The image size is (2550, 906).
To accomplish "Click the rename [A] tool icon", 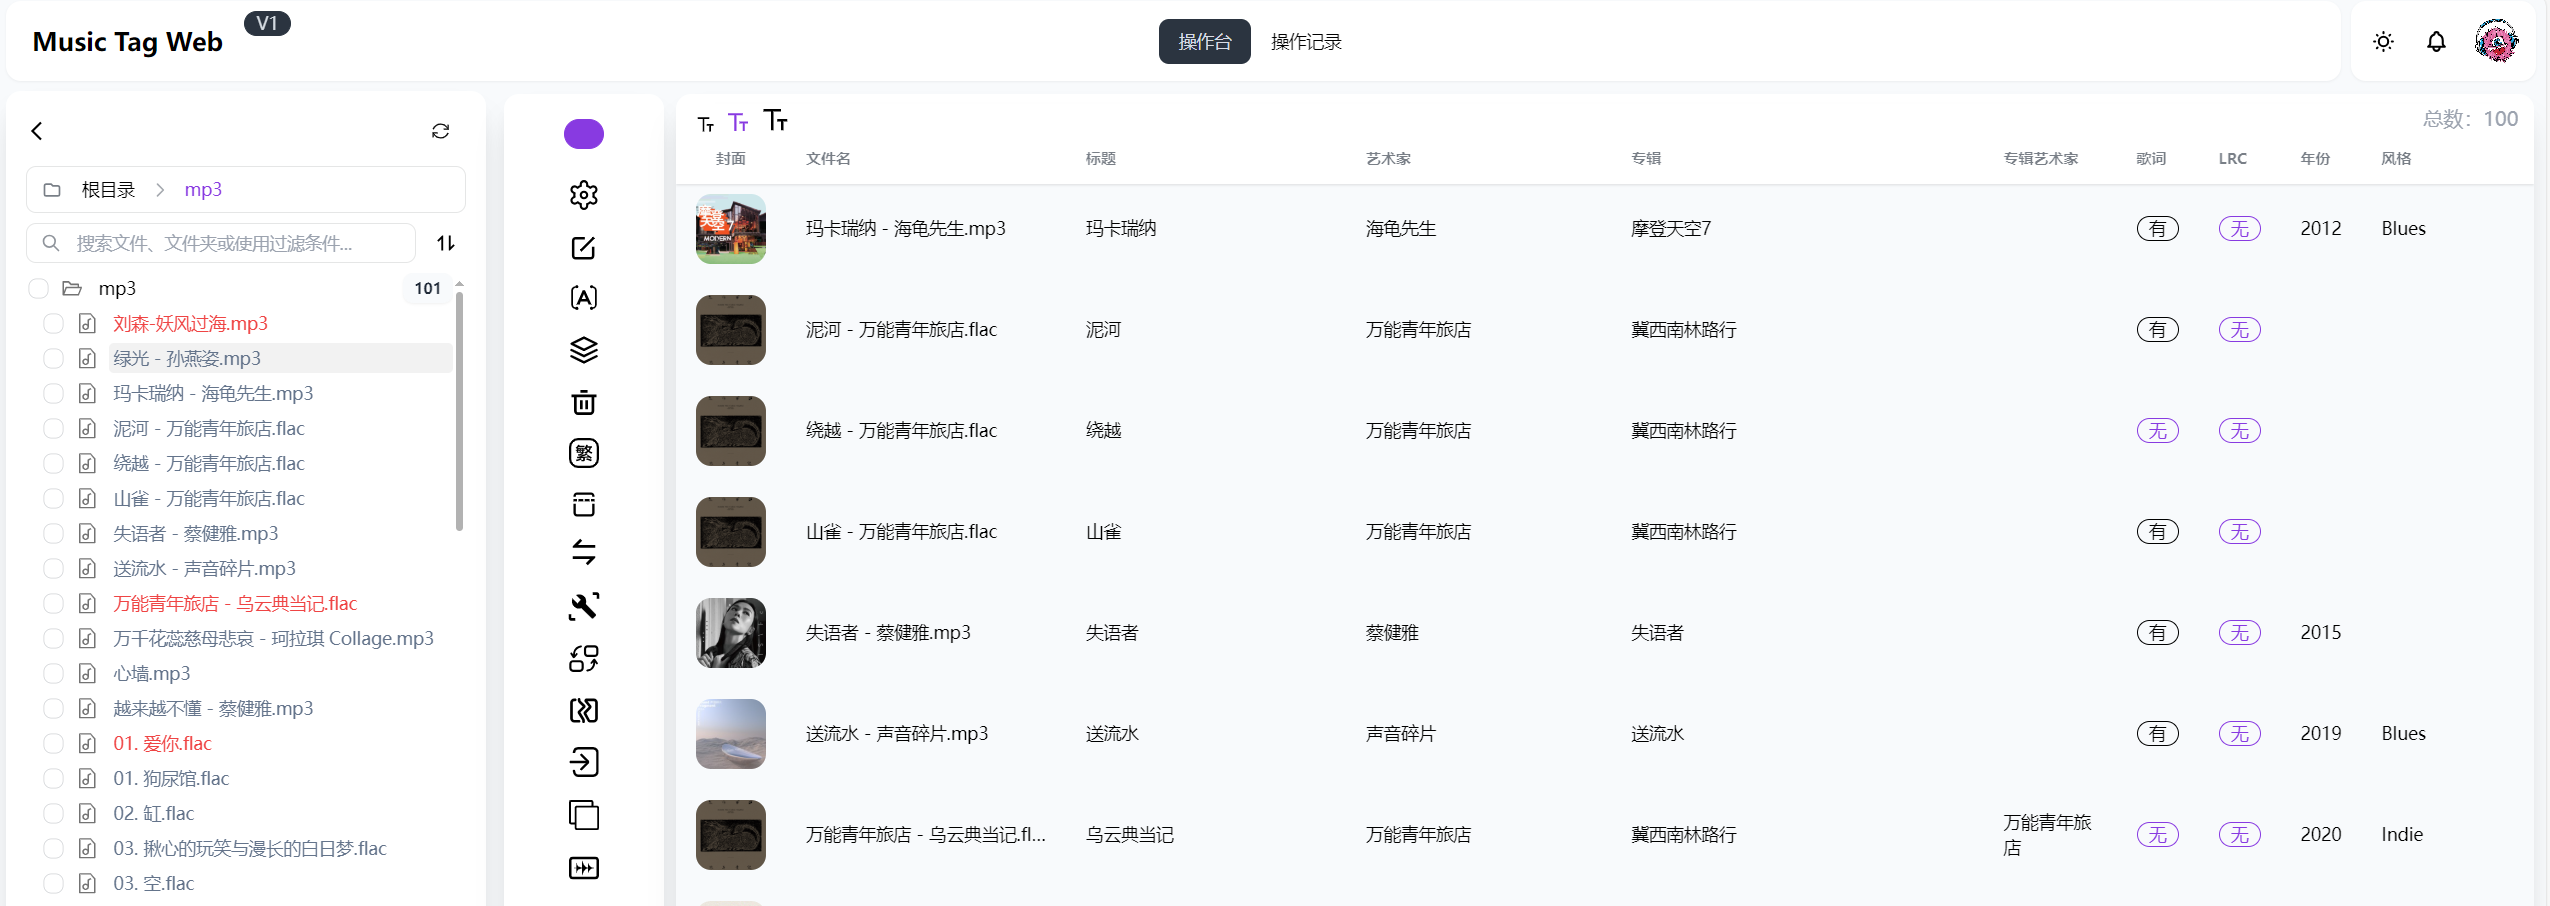I will (583, 297).
